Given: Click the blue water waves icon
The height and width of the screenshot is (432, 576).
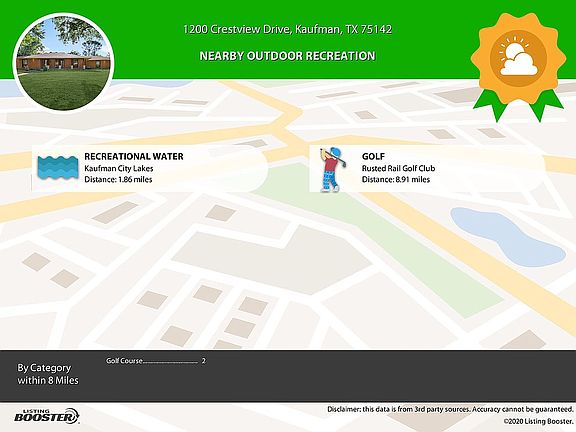Looking at the screenshot, I should point(58,168).
